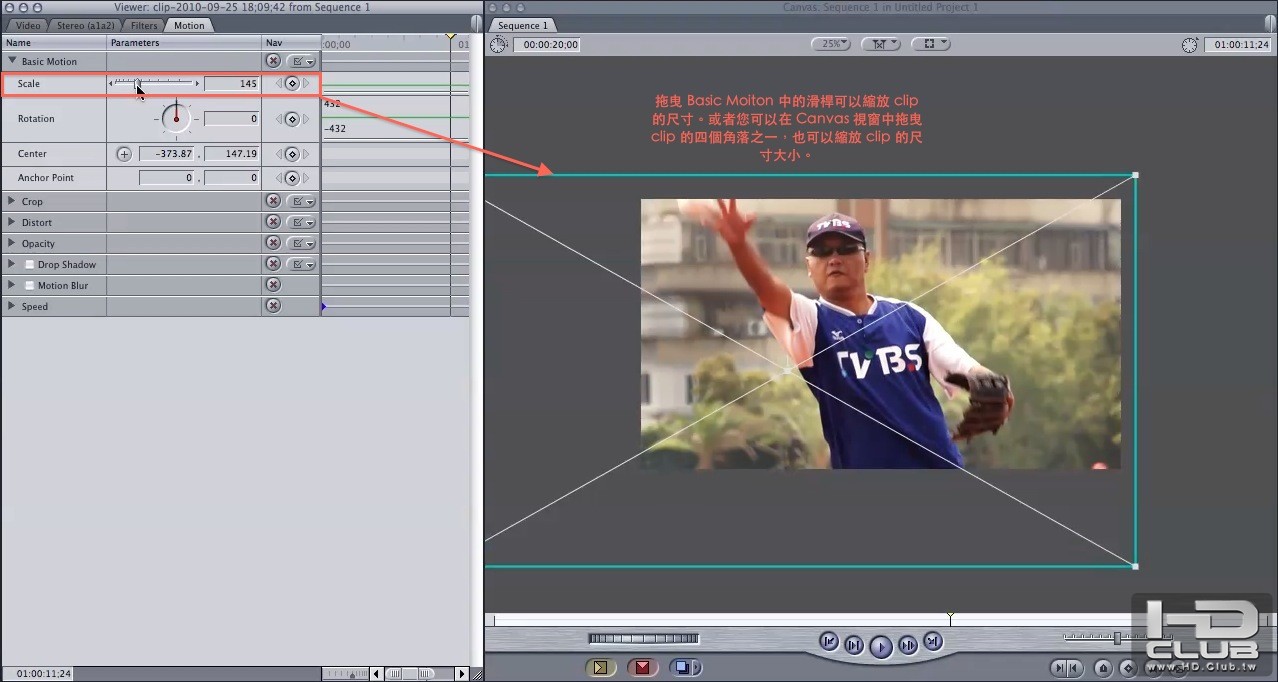
Task: Click the Canvas insert edit yellow button
Action: coord(600,667)
